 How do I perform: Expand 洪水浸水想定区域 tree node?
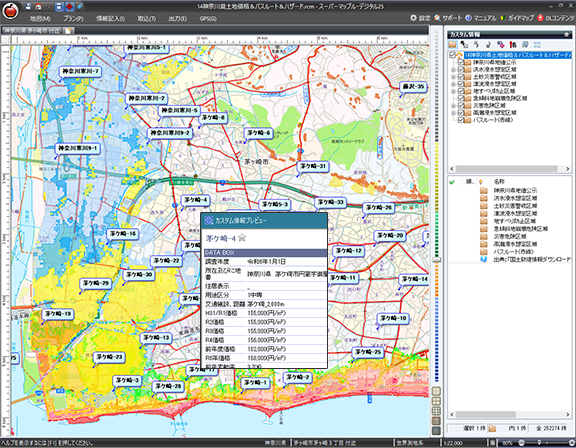(453, 69)
